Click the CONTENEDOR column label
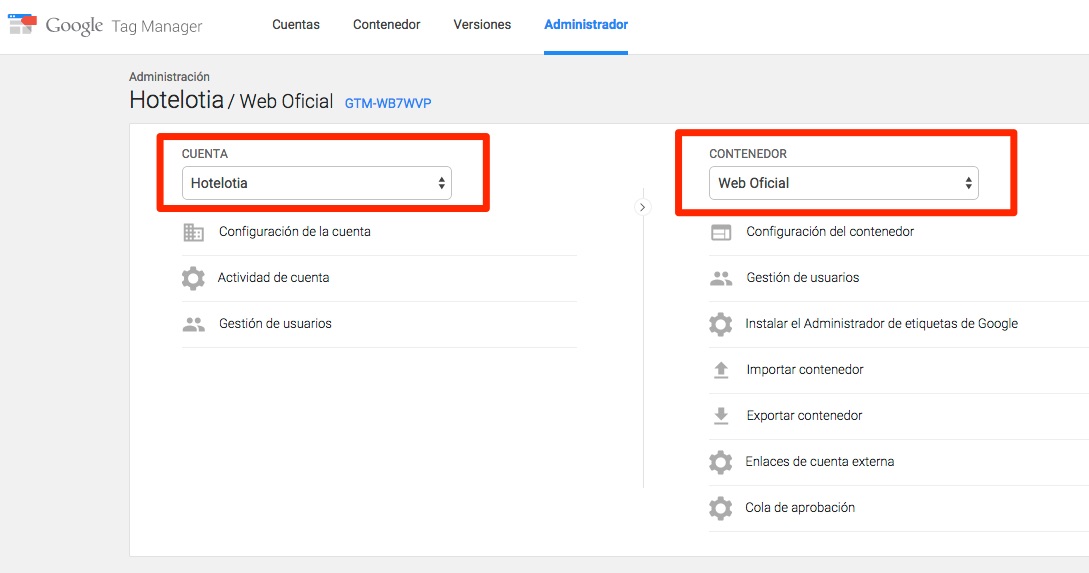 (x=748, y=153)
